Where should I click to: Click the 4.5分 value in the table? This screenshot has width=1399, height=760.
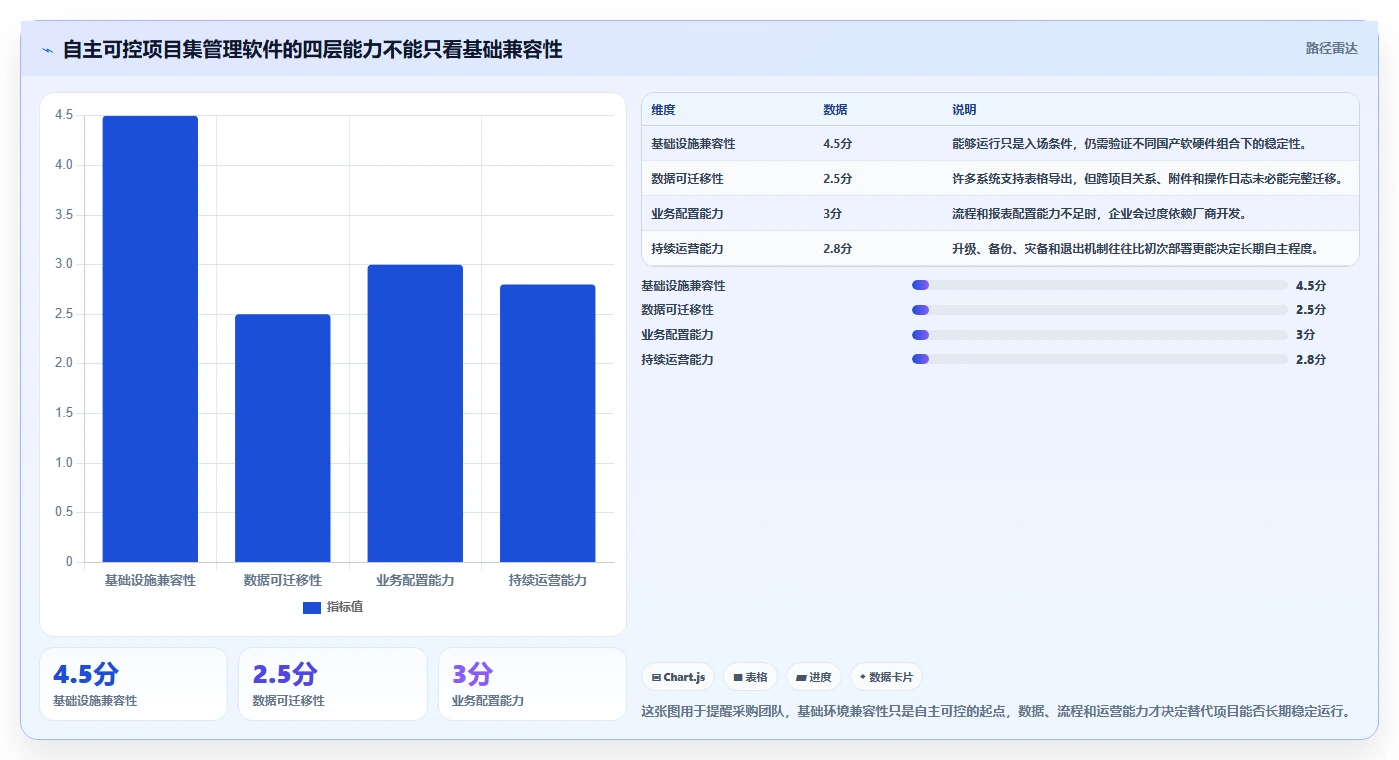coord(838,144)
